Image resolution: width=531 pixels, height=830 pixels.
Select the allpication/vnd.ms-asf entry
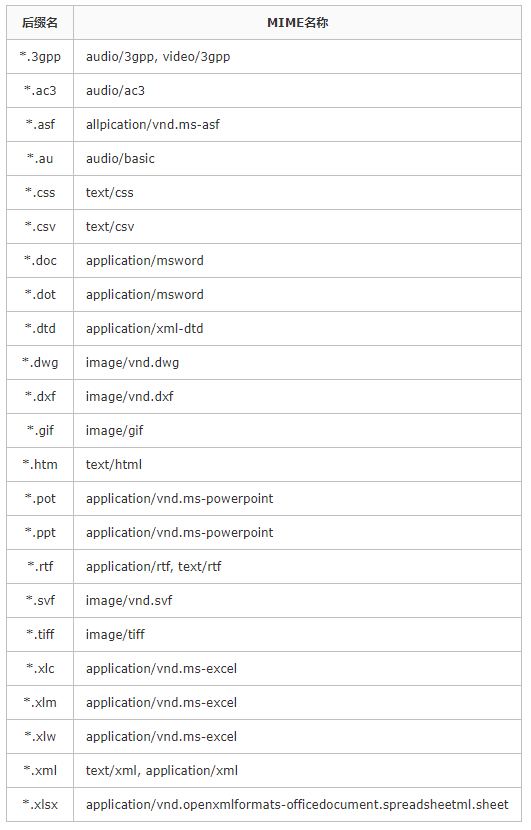click(x=152, y=124)
